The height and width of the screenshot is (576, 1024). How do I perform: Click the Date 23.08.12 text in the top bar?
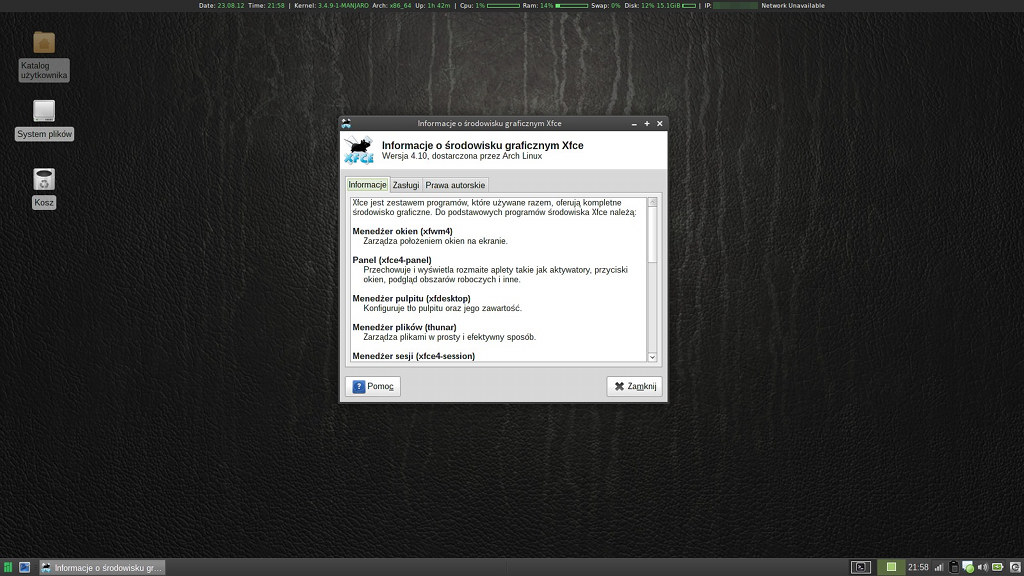[x=221, y=5]
